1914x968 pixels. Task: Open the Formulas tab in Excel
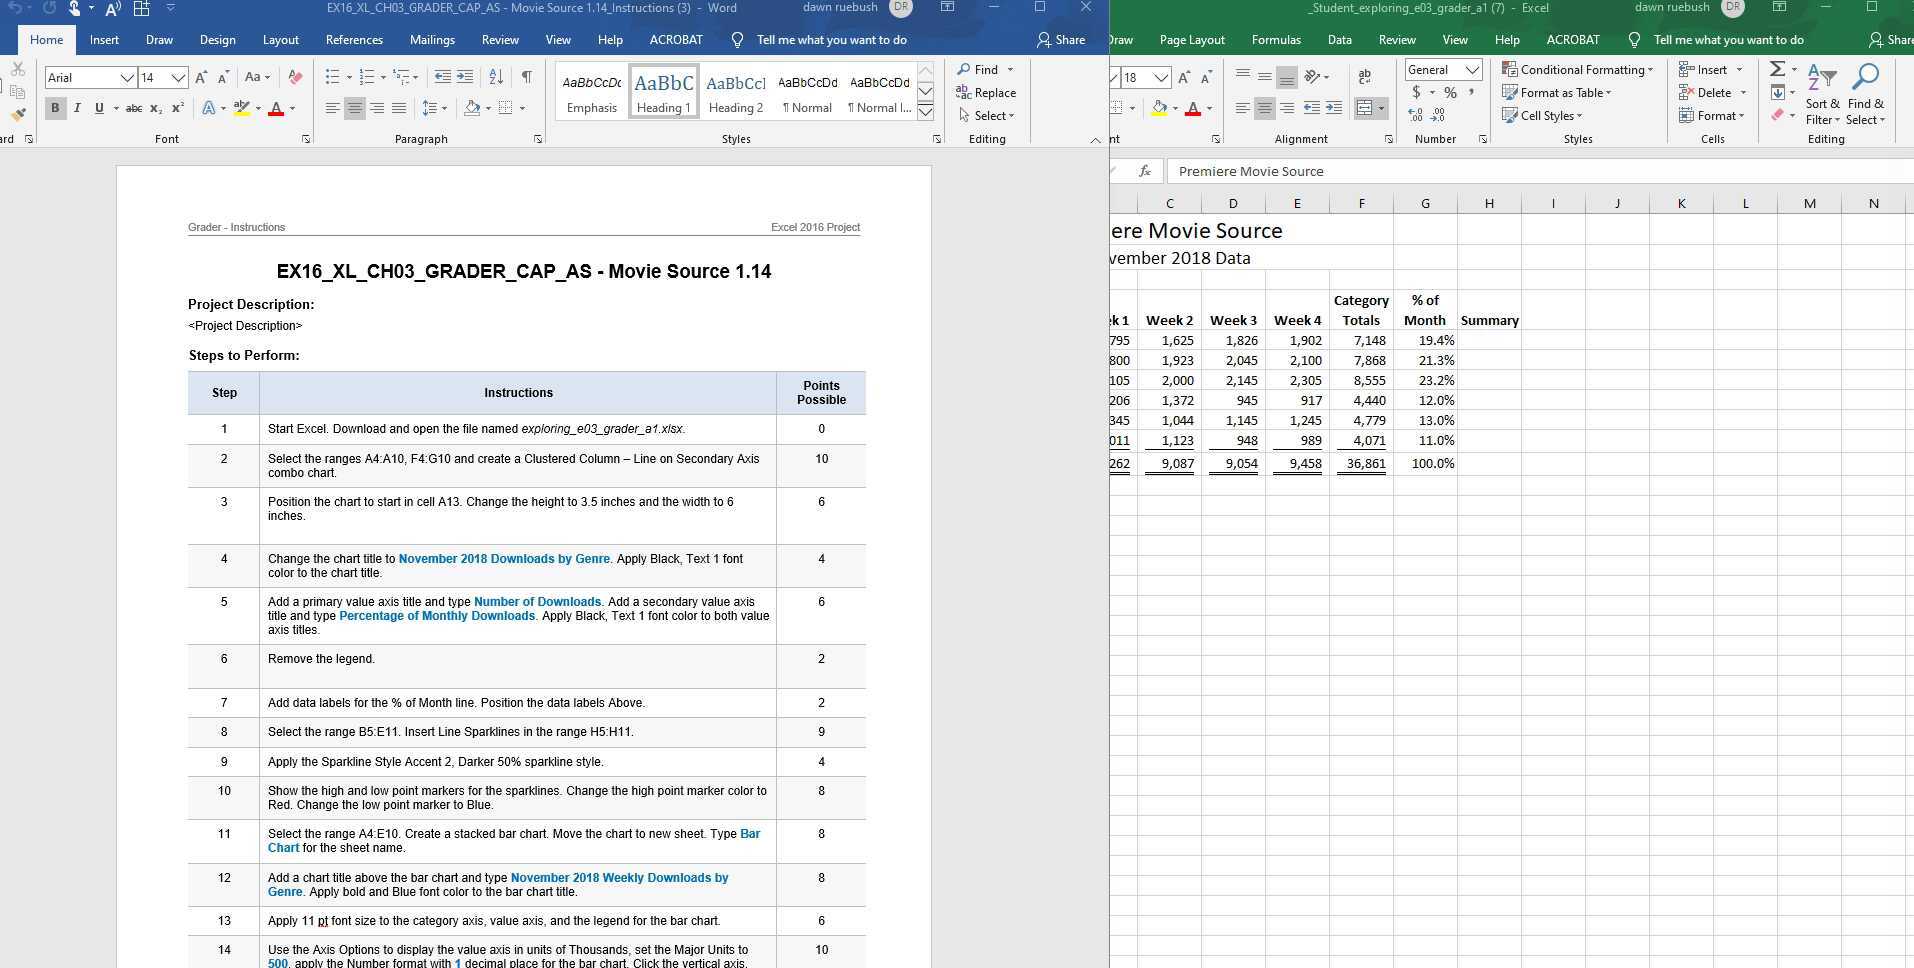[x=1276, y=40]
